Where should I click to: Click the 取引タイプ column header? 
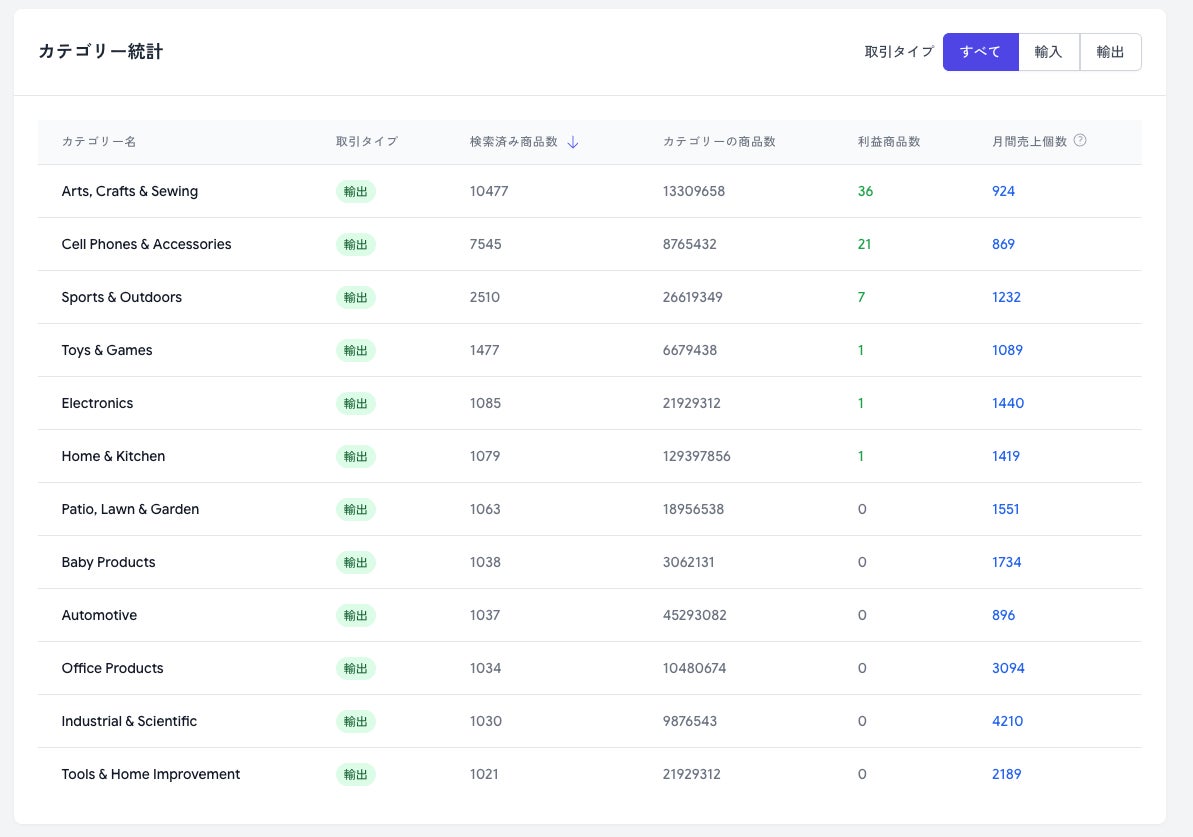coord(366,142)
